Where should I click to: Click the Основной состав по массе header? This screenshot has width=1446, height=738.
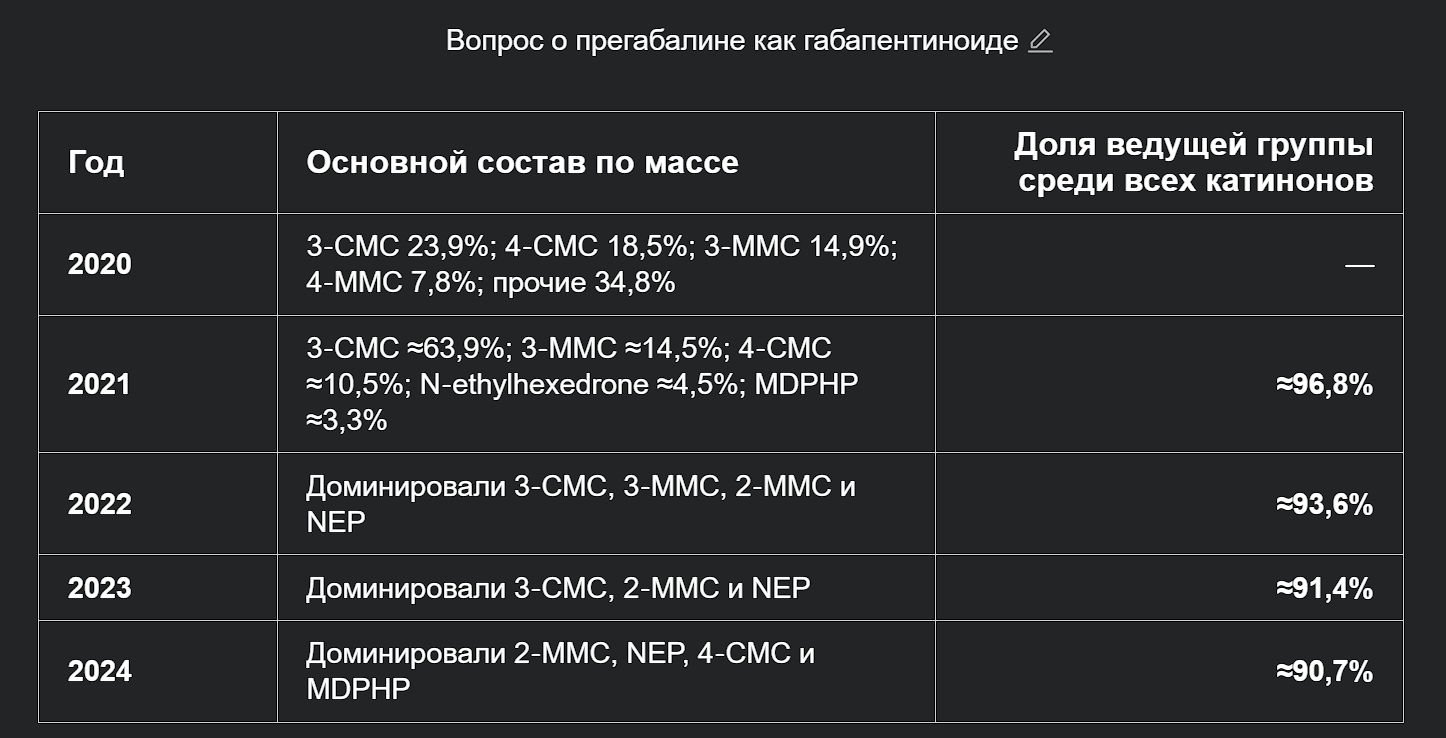pyautogui.click(x=522, y=162)
